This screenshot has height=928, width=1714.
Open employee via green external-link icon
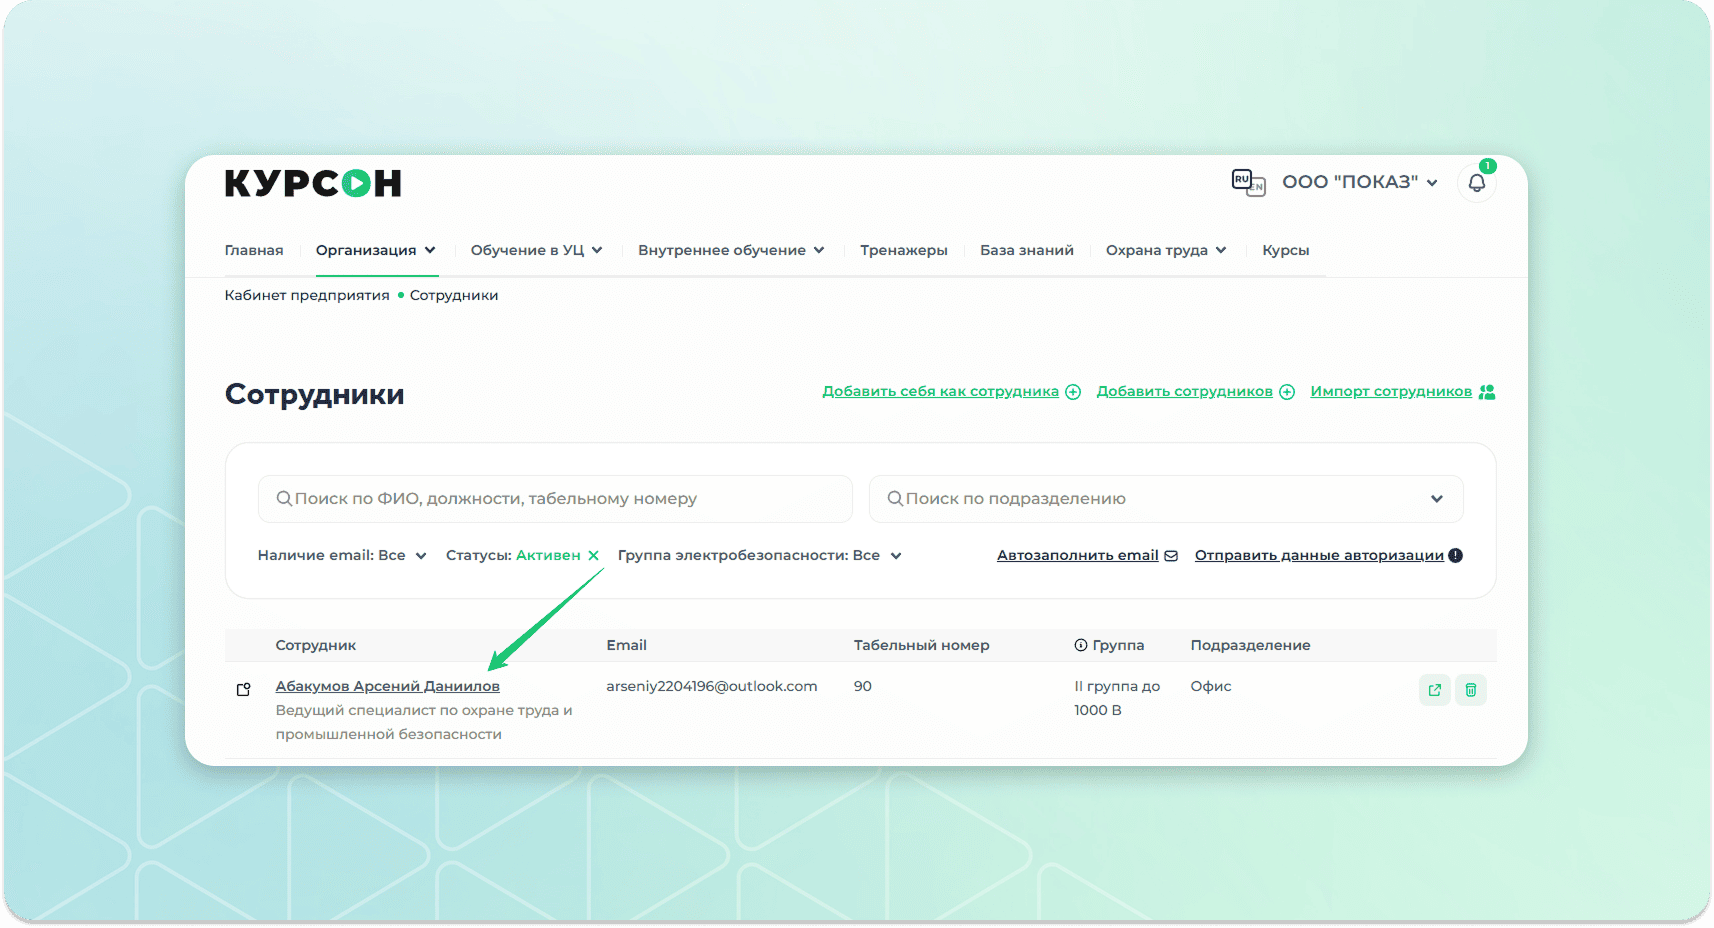click(x=1434, y=690)
